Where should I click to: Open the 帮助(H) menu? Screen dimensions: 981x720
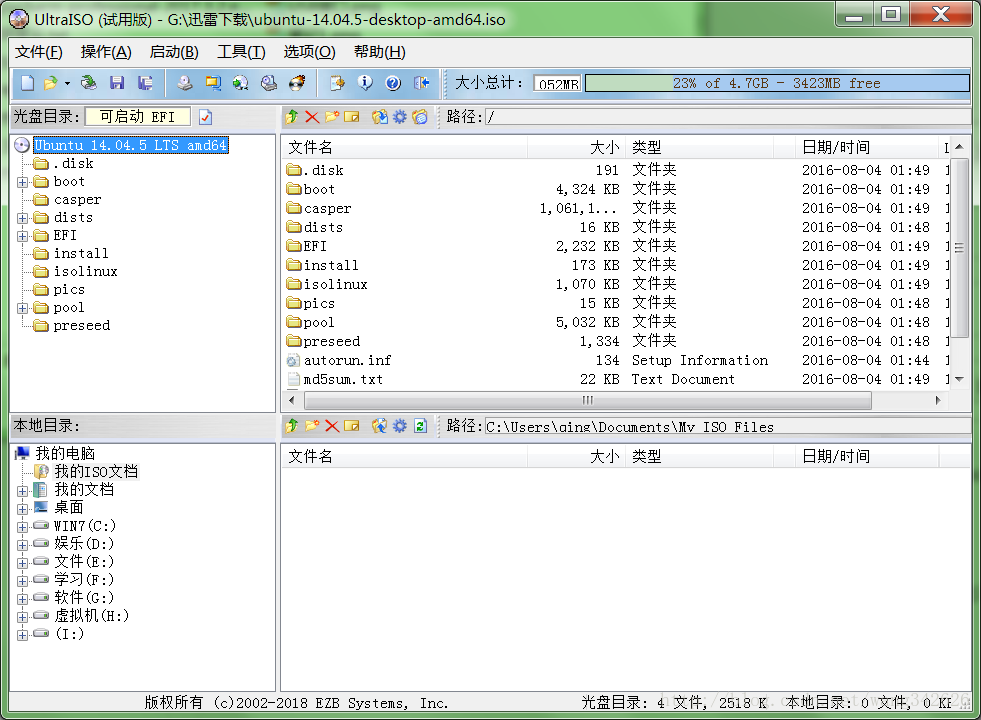point(380,52)
